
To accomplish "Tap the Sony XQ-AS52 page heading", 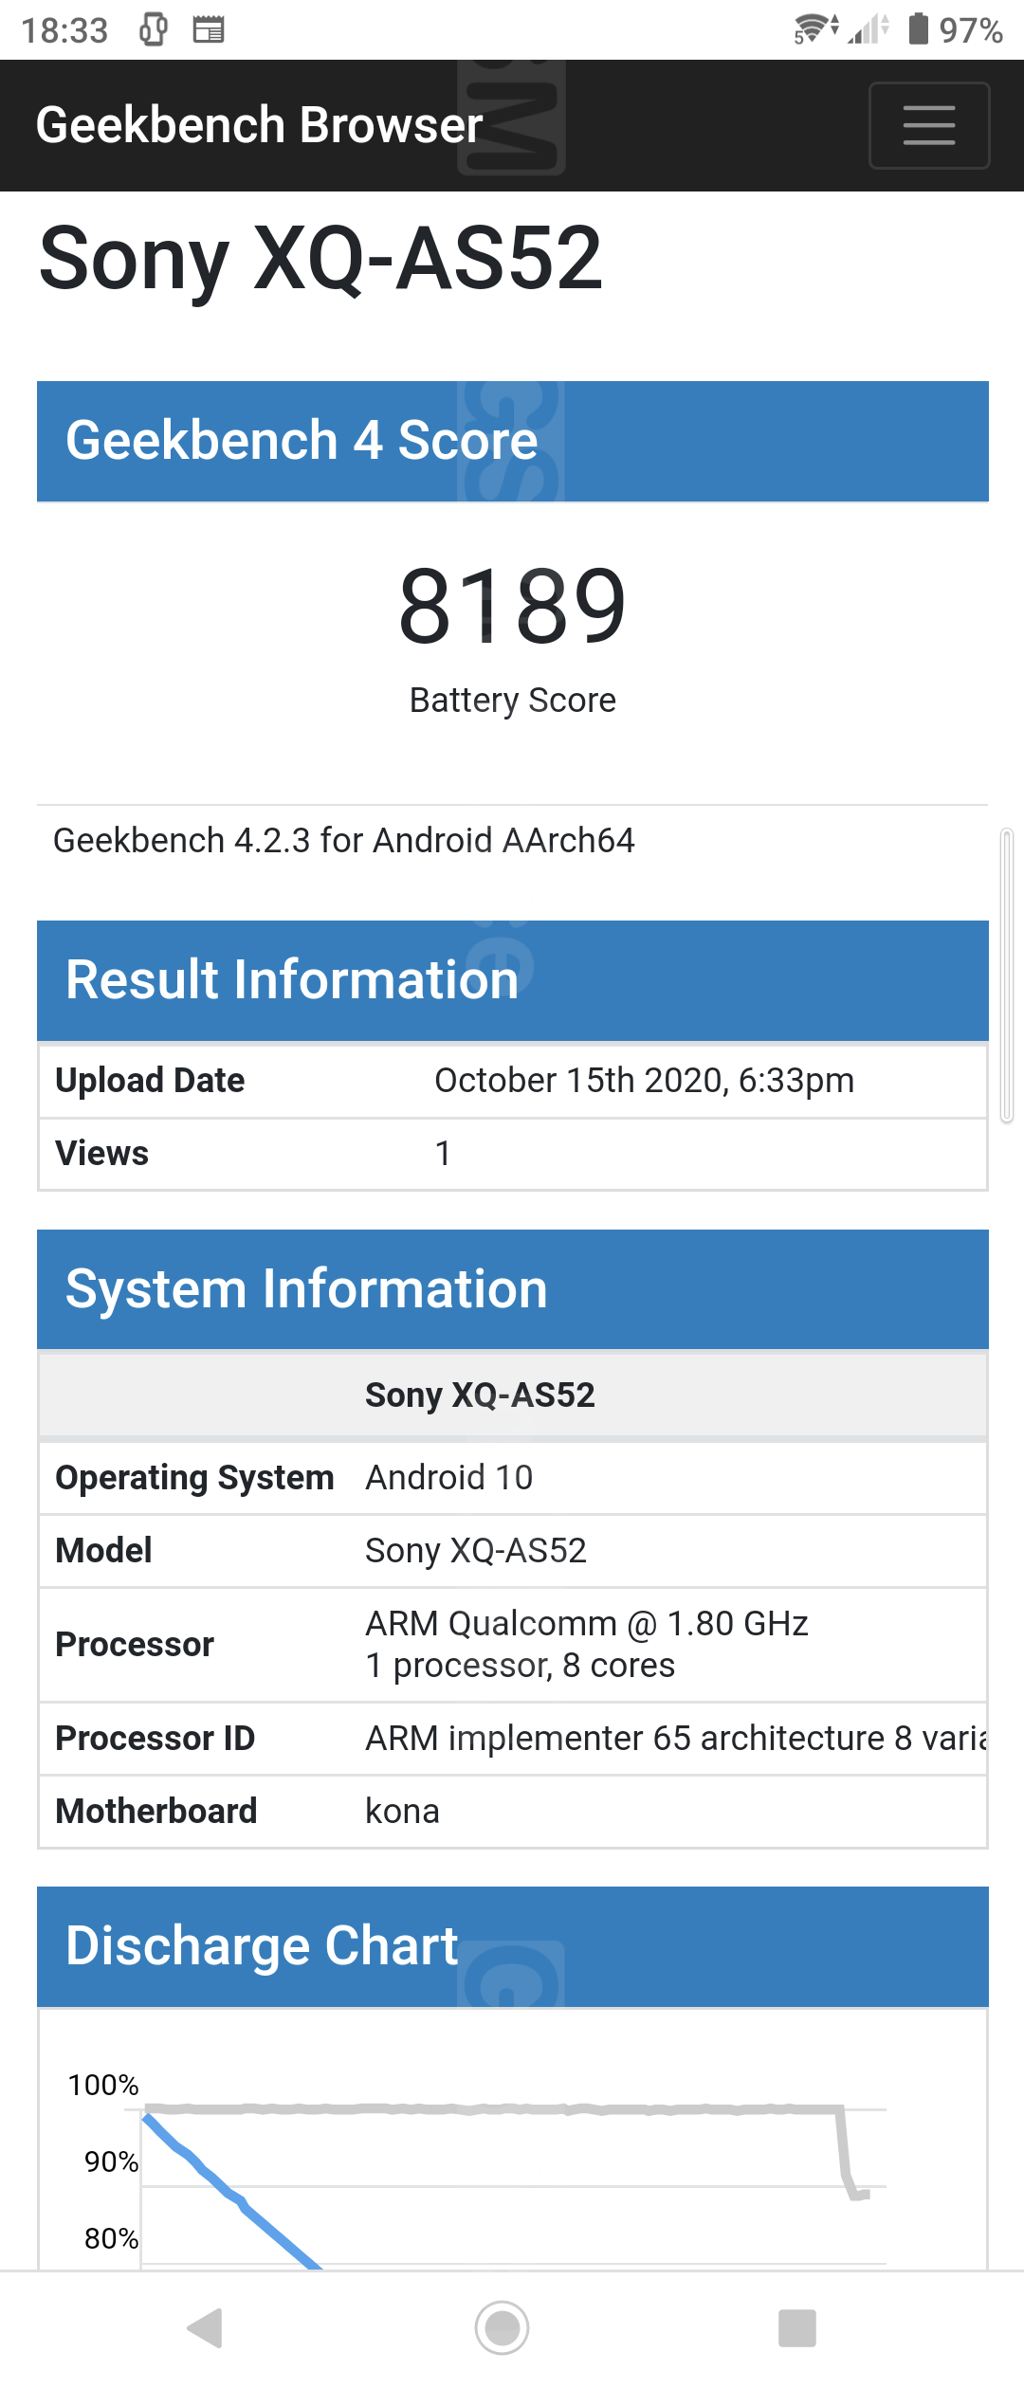I will point(320,259).
